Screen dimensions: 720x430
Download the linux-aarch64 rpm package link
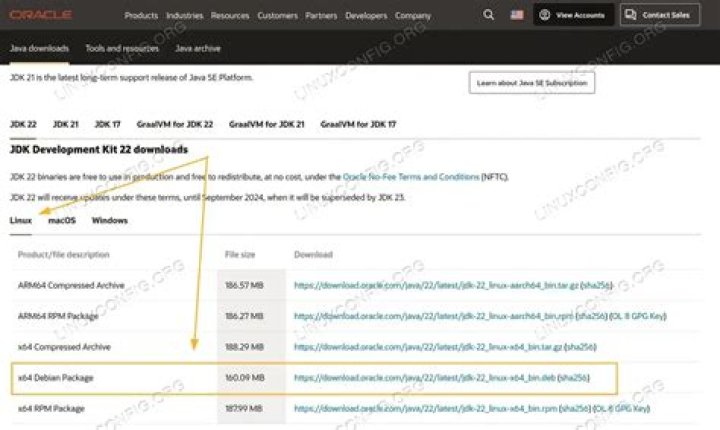434,316
